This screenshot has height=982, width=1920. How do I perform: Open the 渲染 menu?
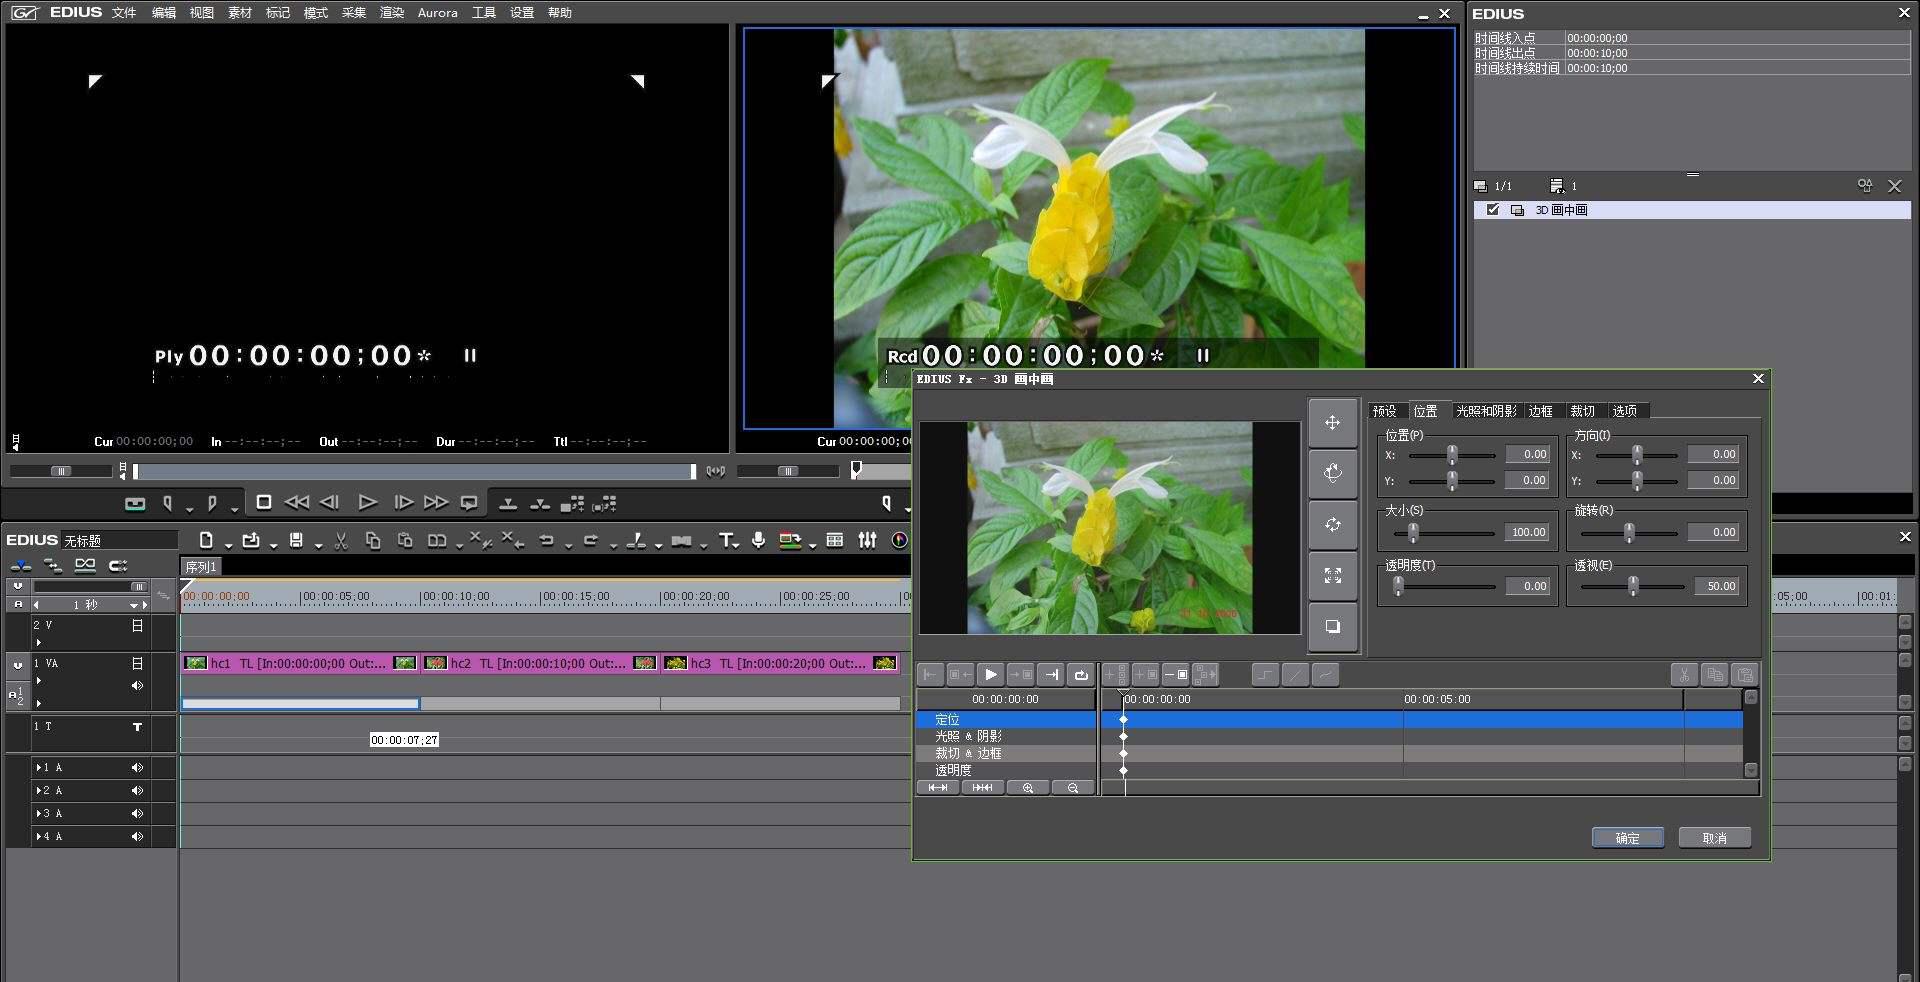coord(392,13)
